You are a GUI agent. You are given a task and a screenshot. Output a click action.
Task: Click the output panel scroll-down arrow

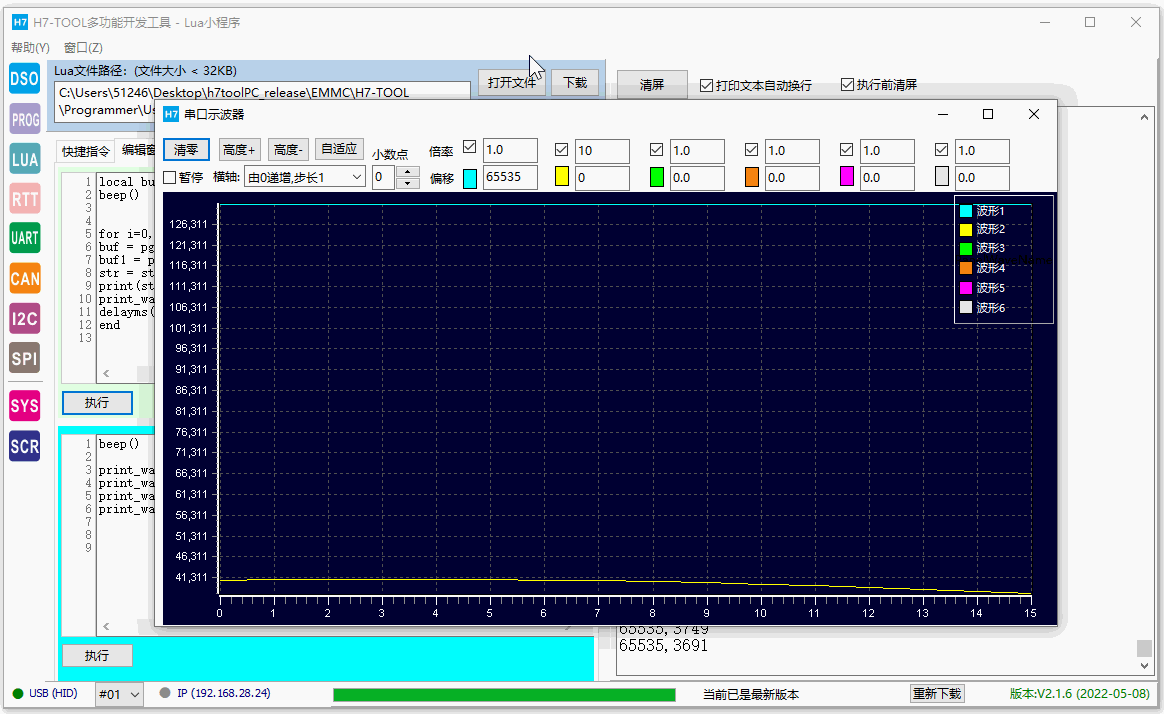click(x=1144, y=666)
